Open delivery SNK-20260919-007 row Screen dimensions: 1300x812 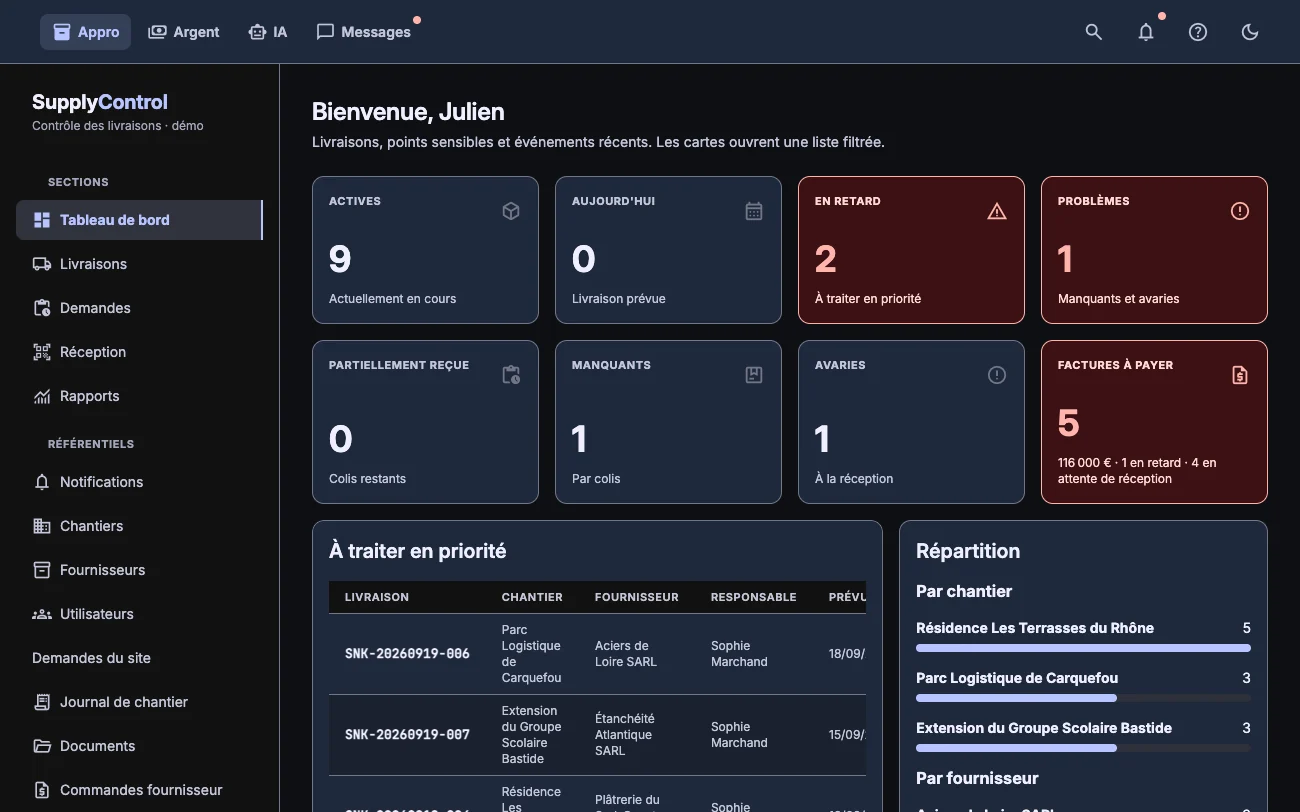pos(597,735)
